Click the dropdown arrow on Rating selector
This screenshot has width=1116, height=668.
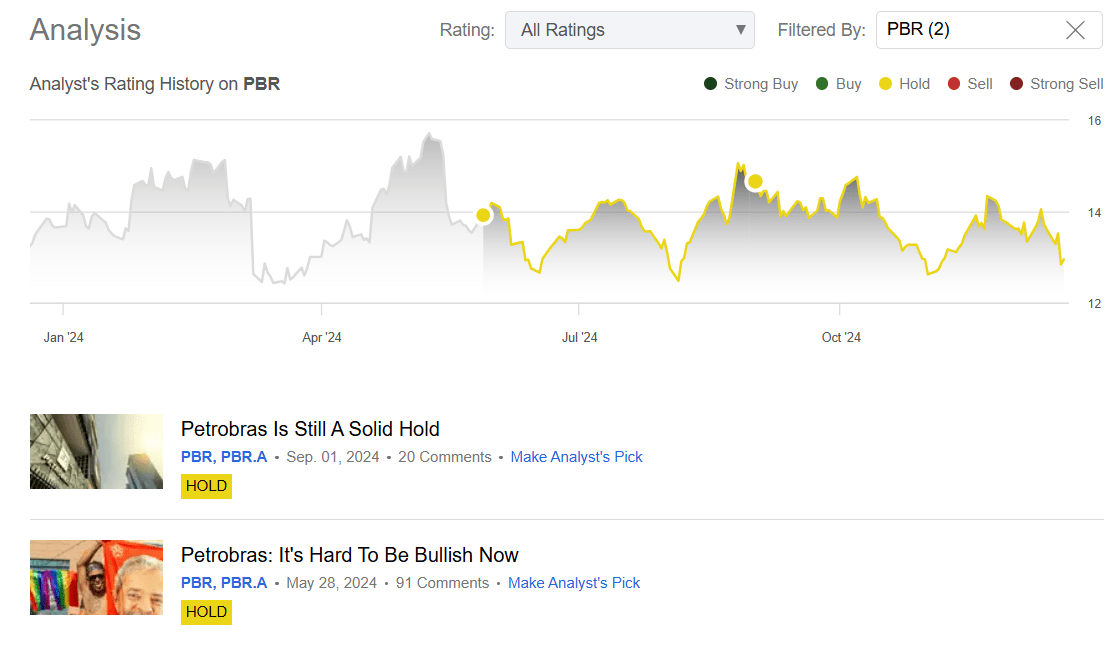pyautogui.click(x=740, y=29)
